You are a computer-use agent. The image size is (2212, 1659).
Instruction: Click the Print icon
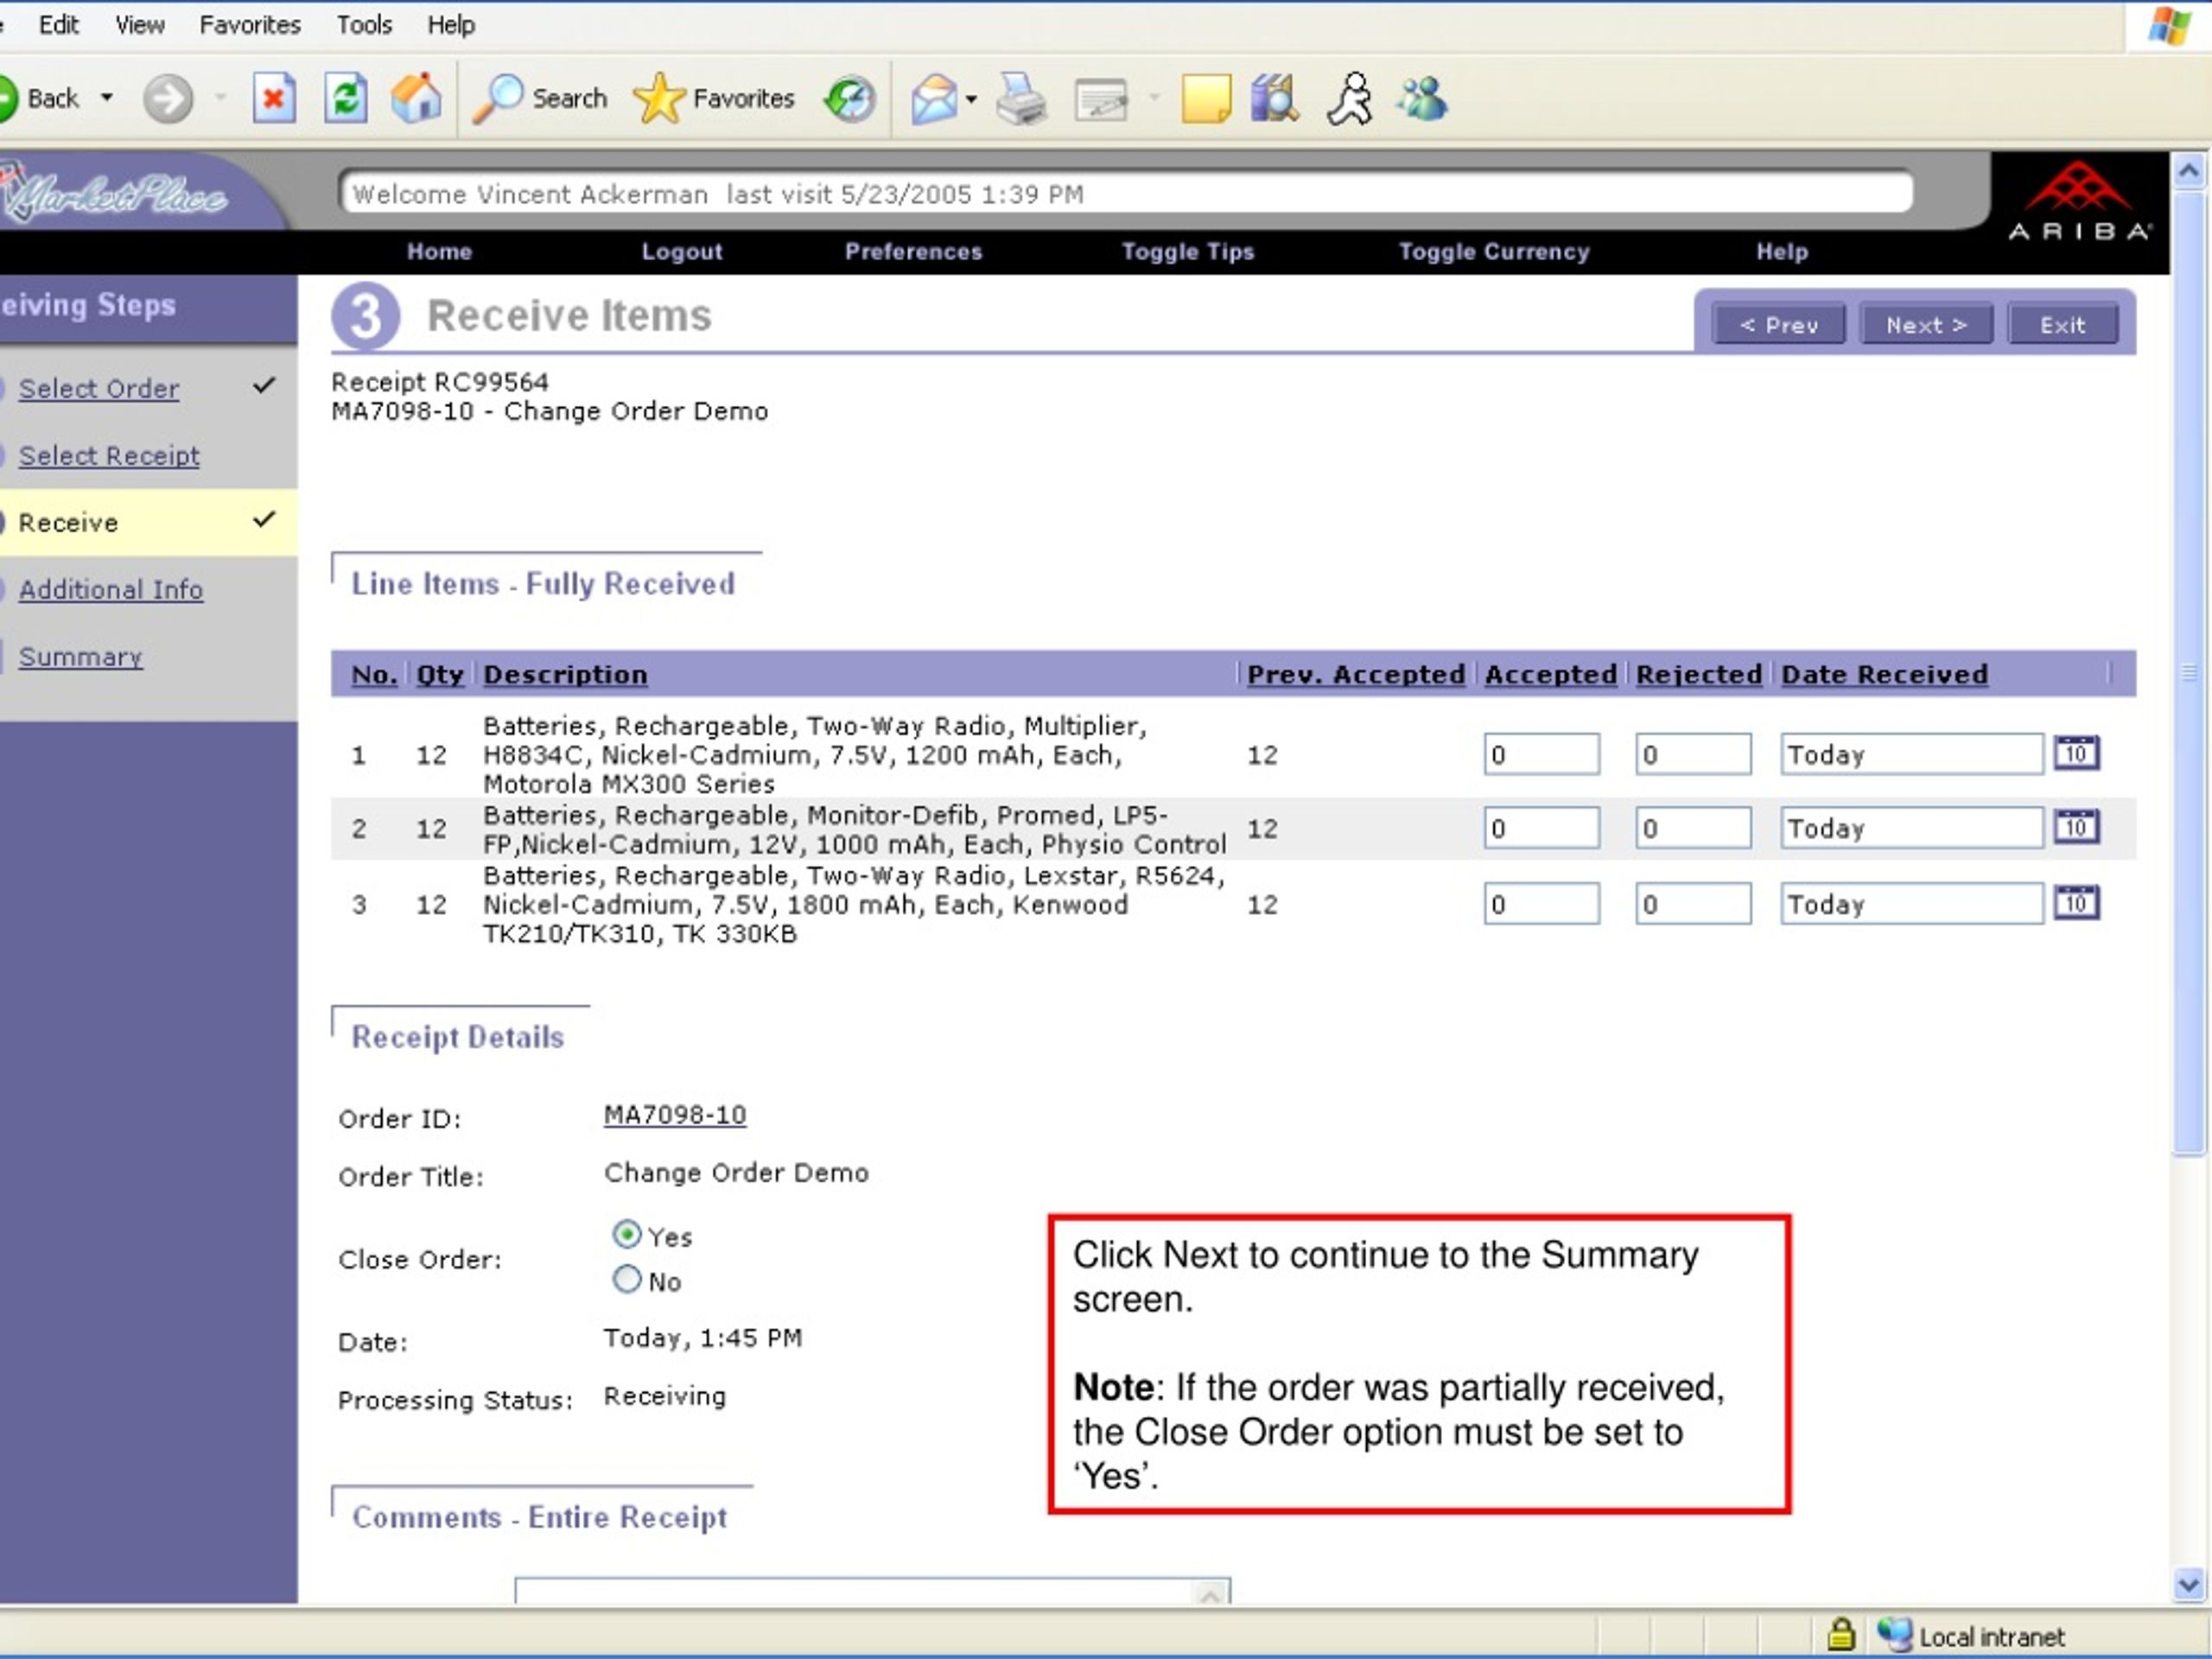1021,99
